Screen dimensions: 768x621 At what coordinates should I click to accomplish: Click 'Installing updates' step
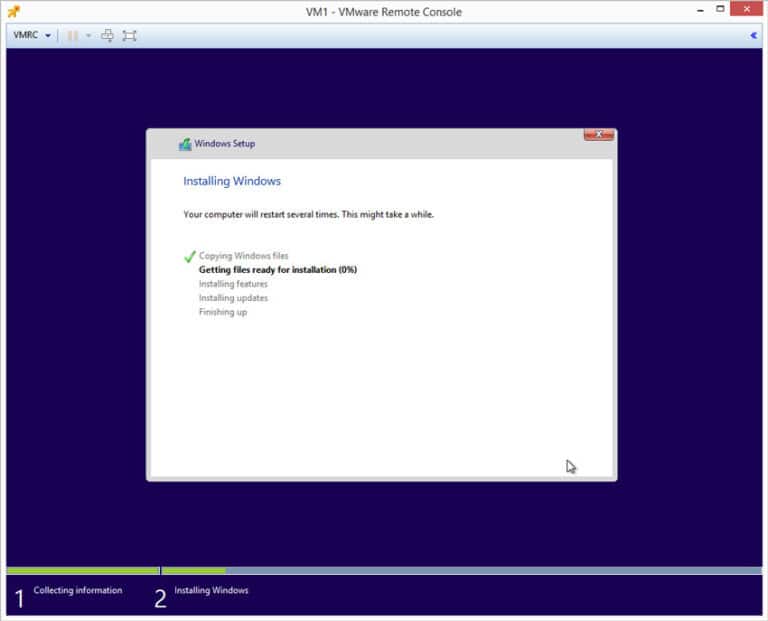pos(233,298)
